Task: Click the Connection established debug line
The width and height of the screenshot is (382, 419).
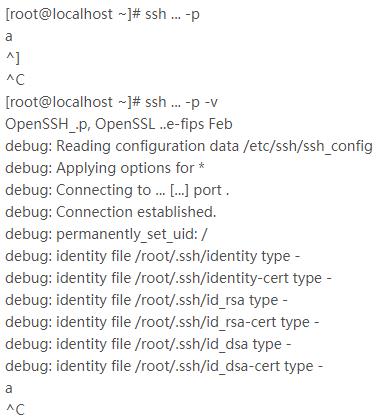Action: [x=111, y=212]
